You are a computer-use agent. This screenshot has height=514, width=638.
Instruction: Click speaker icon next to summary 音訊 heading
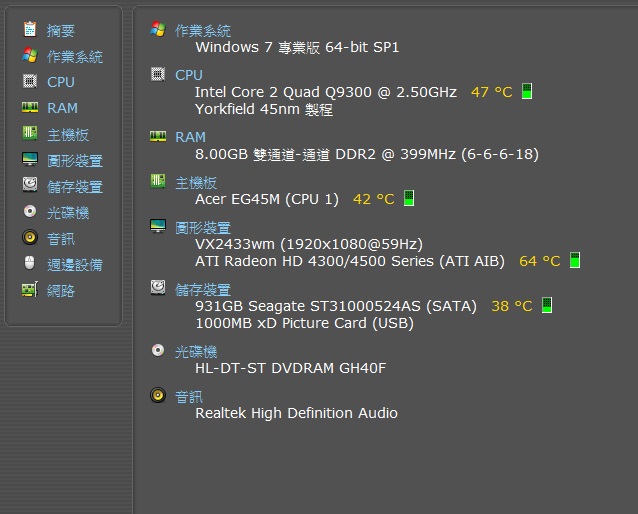158,395
